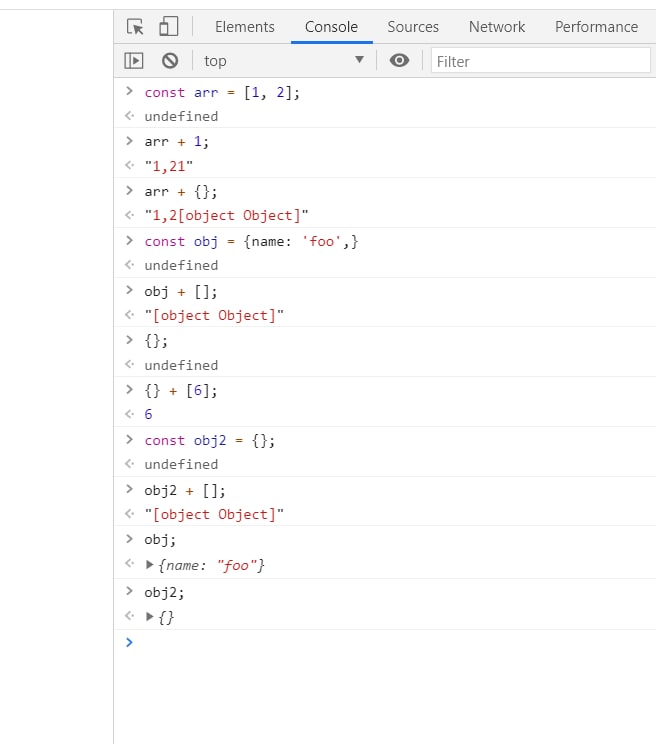Focus the Filter input field

541,61
